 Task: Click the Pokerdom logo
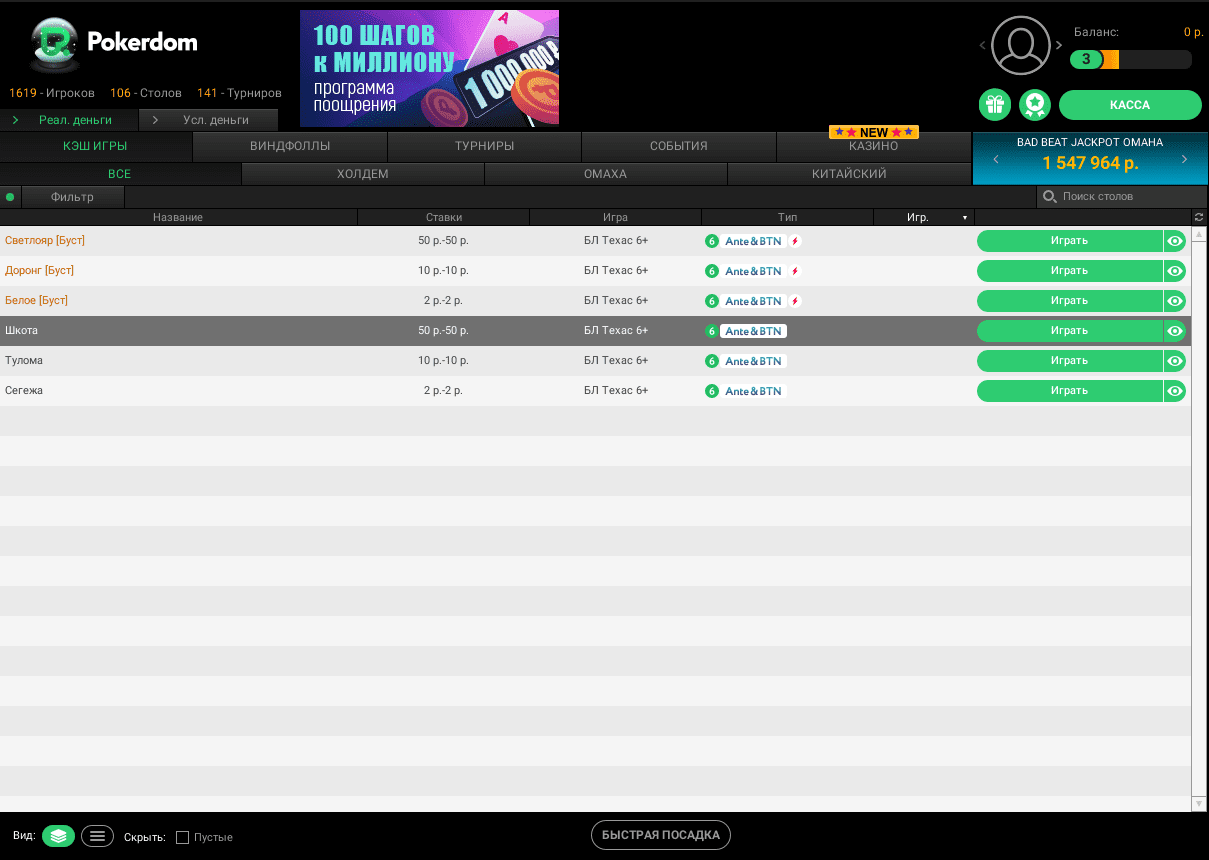pyautogui.click(x=114, y=43)
